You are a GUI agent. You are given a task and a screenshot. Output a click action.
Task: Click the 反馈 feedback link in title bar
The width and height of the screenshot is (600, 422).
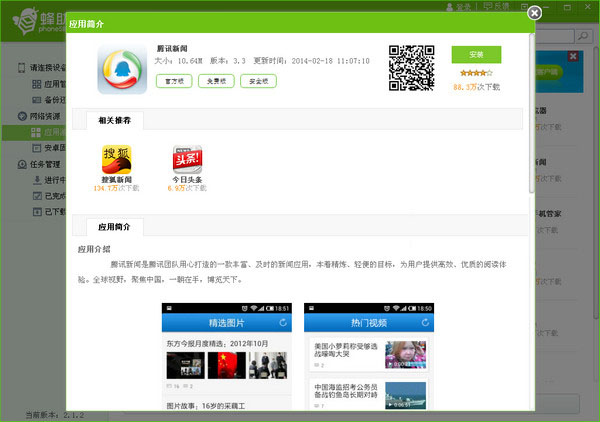point(496,7)
